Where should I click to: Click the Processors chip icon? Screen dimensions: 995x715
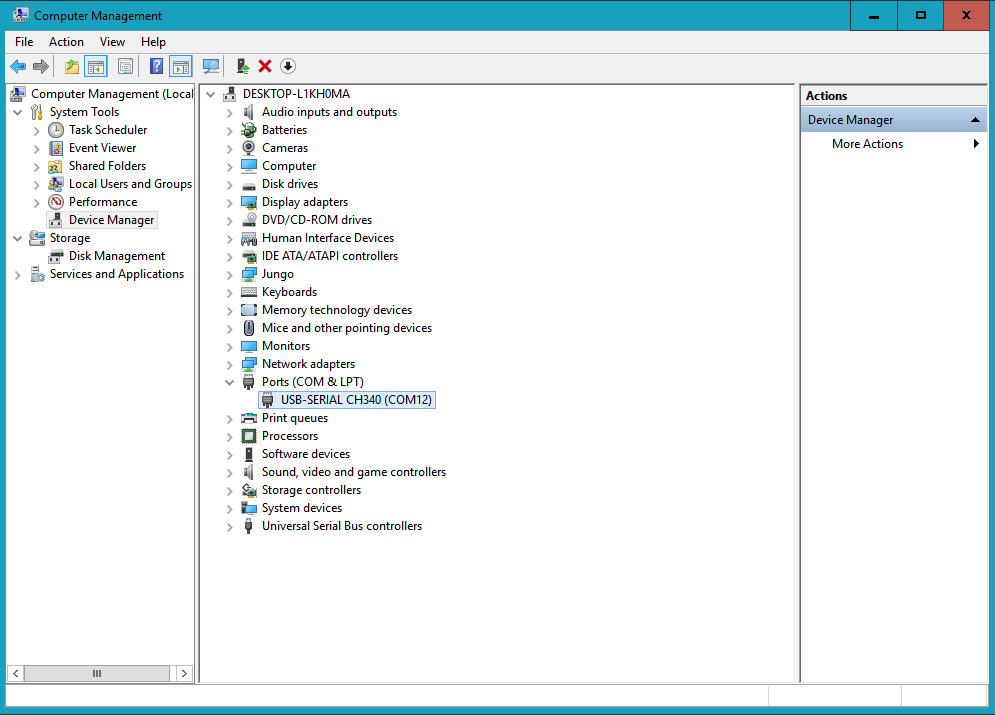click(249, 436)
